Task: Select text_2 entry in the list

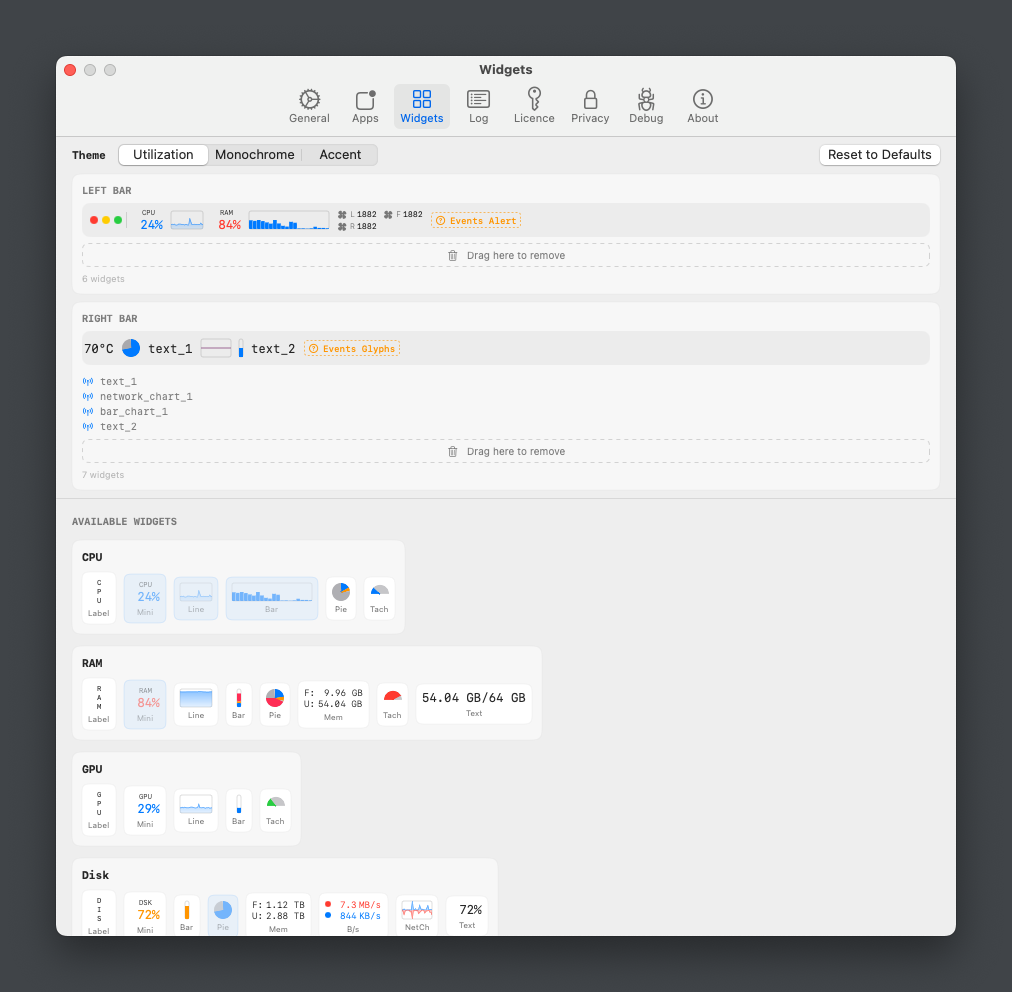Action: 110,426
